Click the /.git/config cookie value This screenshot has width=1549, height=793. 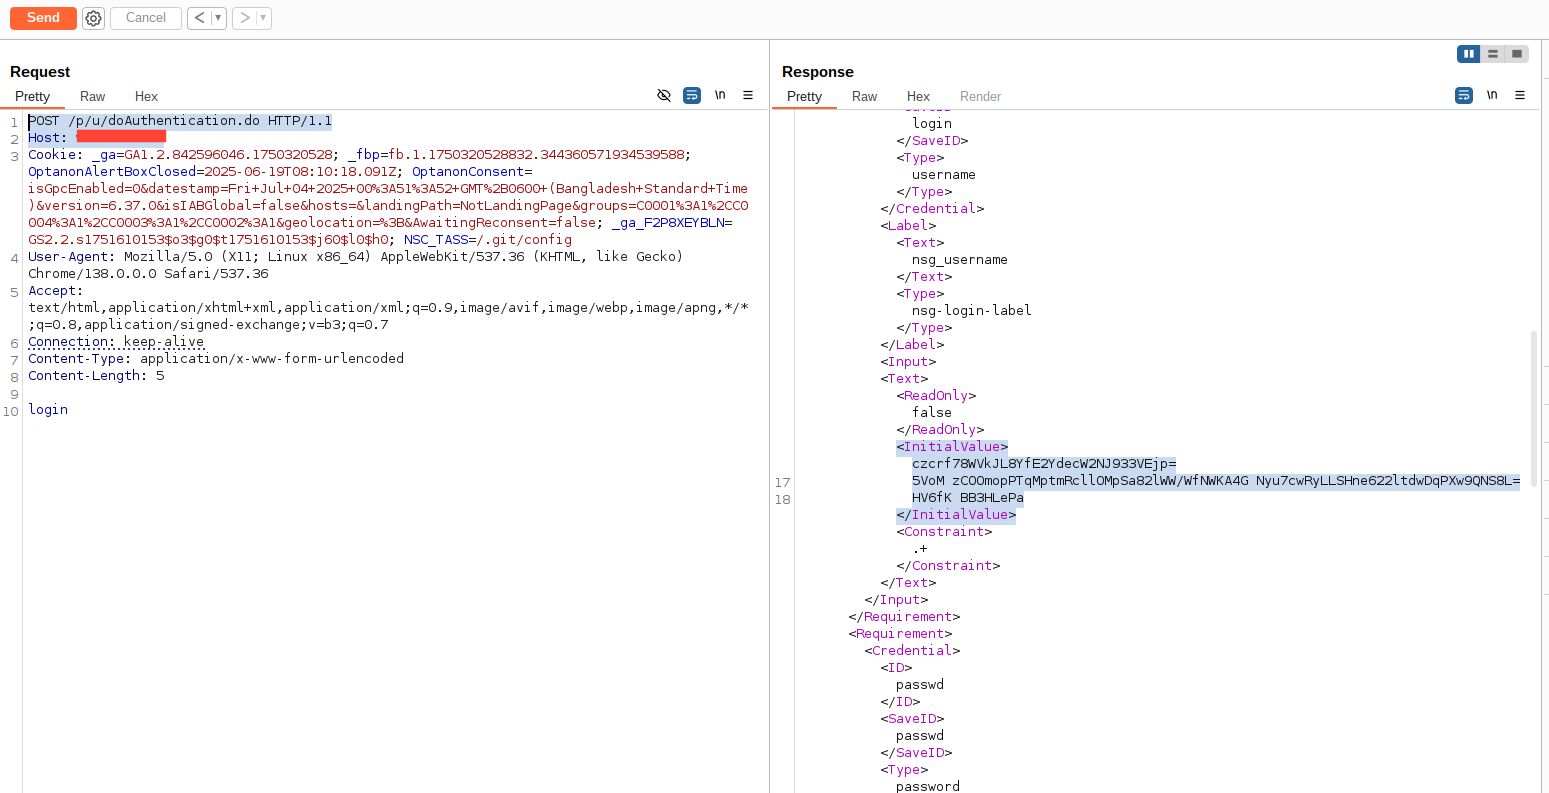pyautogui.click(x=528, y=240)
